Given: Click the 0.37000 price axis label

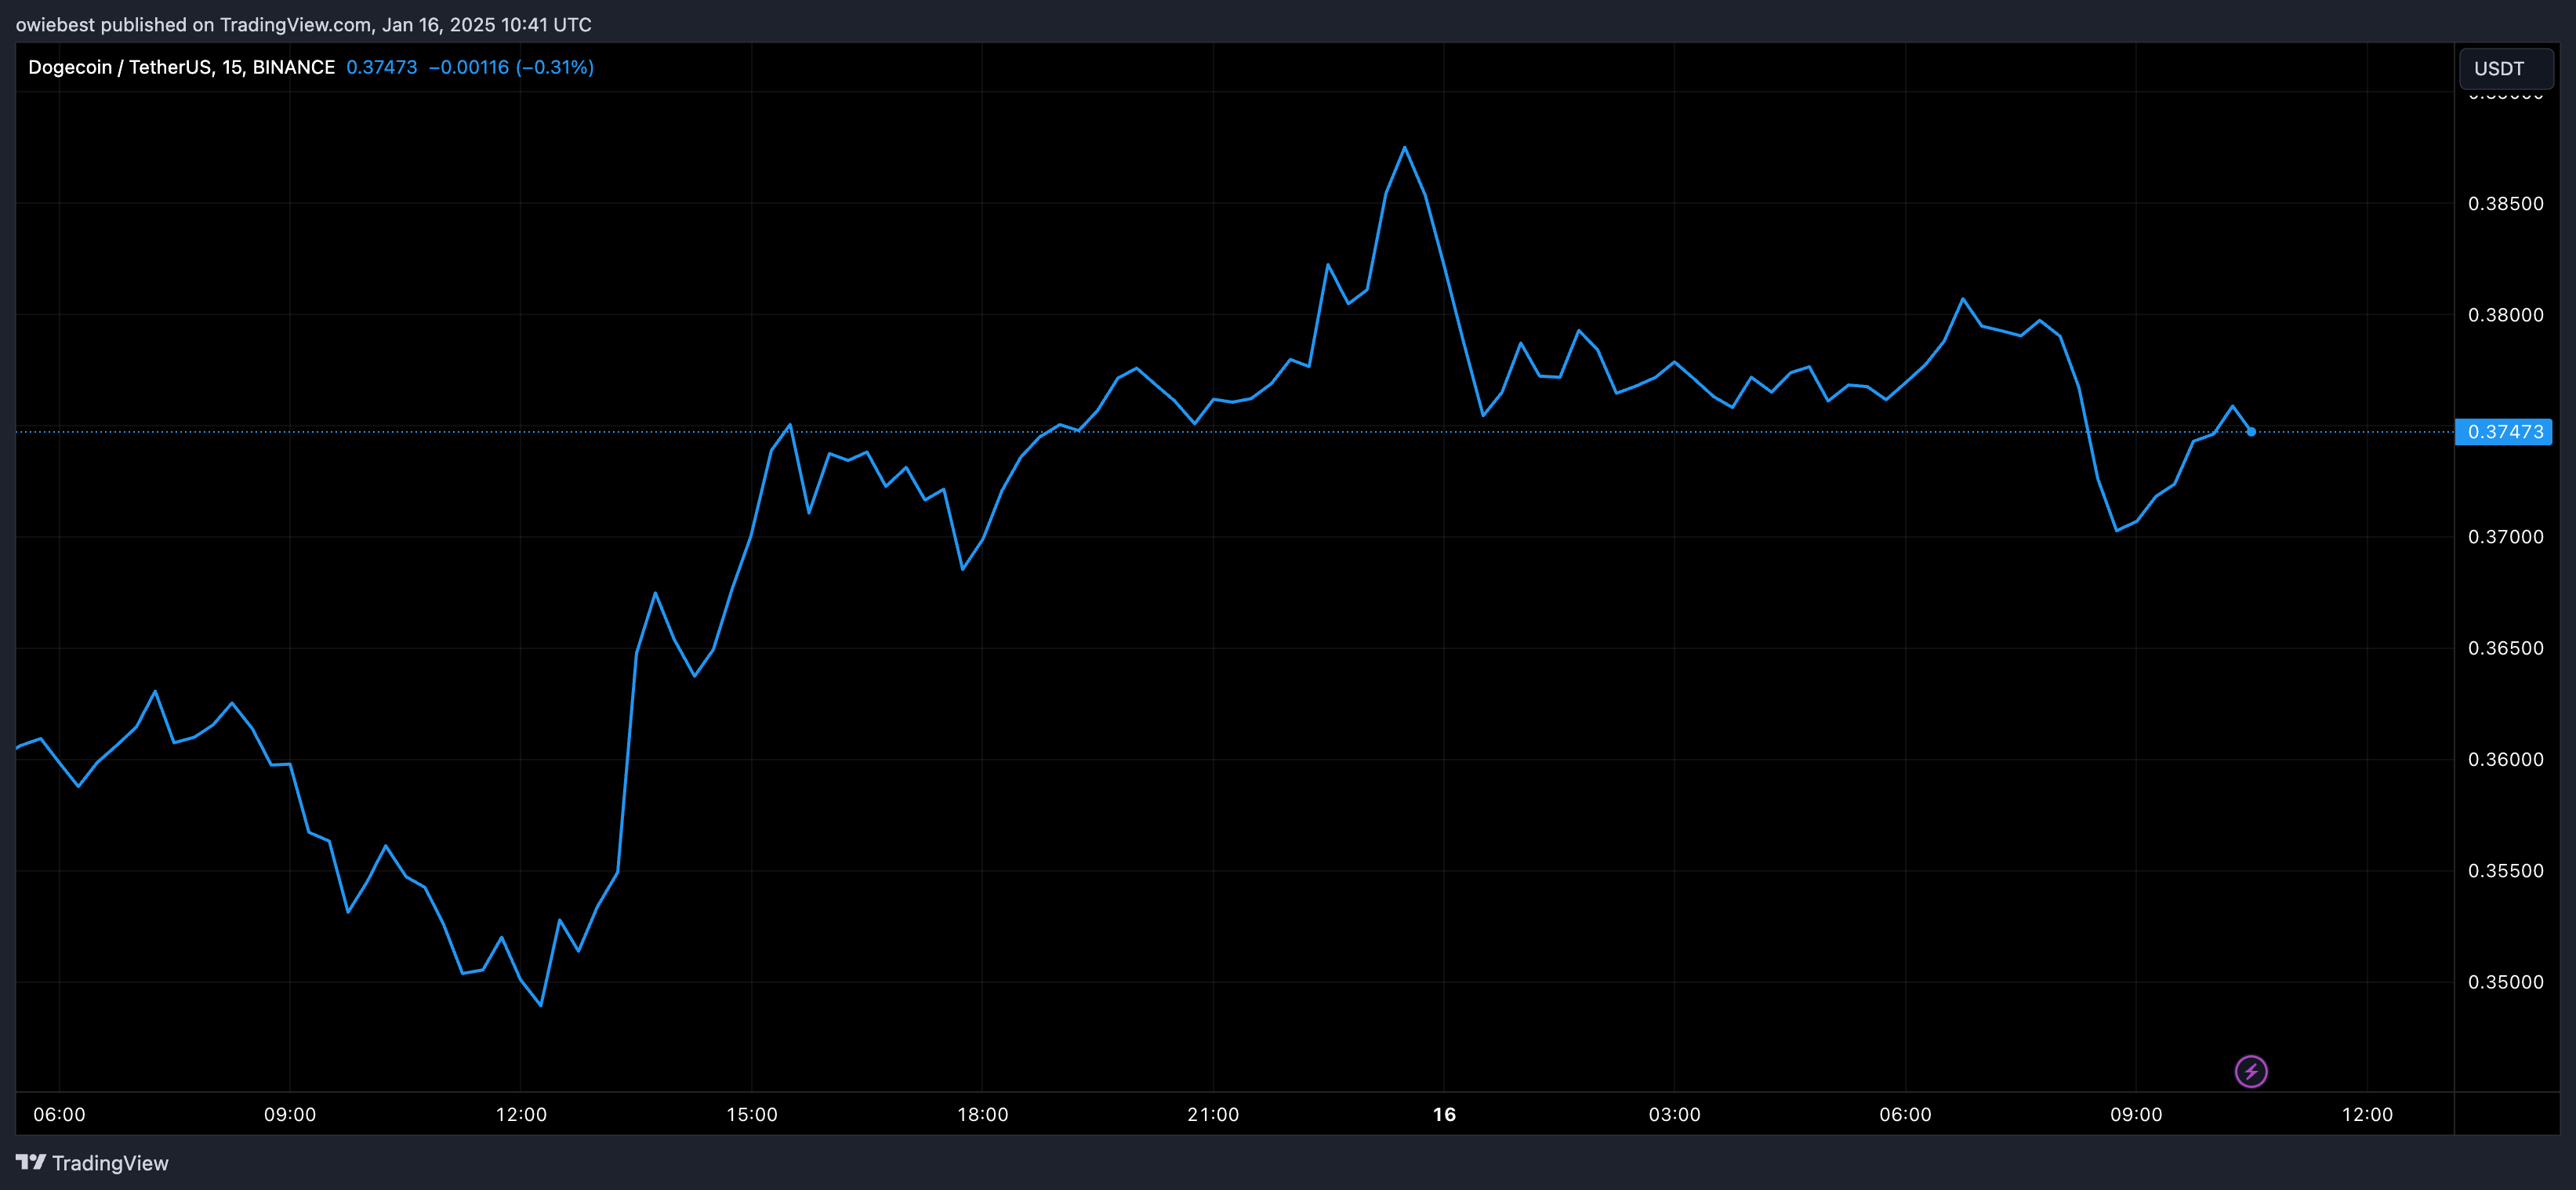Looking at the screenshot, I should point(2505,537).
